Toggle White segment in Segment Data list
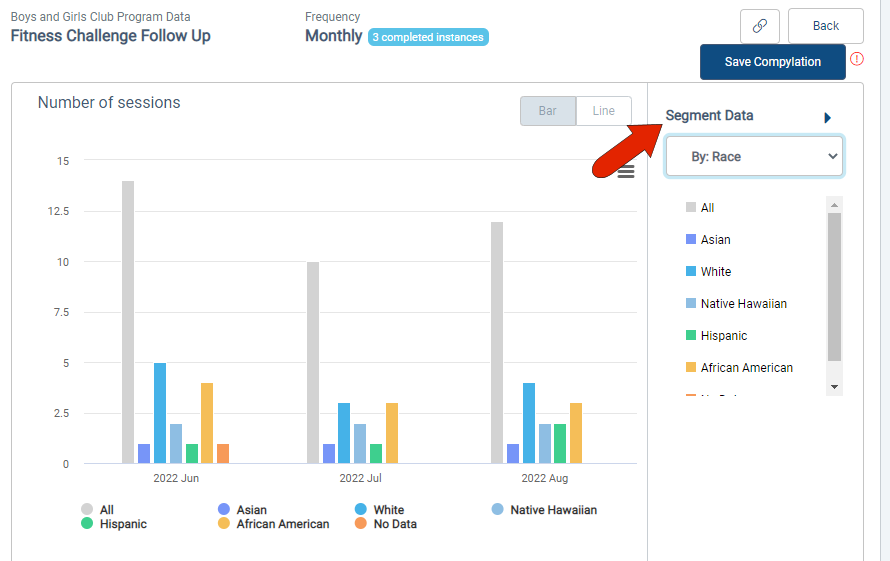Screen dimensions: 890x561 tap(708, 271)
